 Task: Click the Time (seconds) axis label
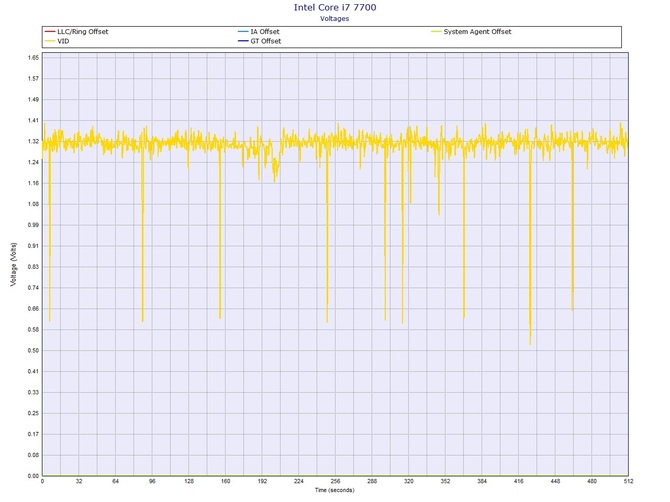pos(335,490)
